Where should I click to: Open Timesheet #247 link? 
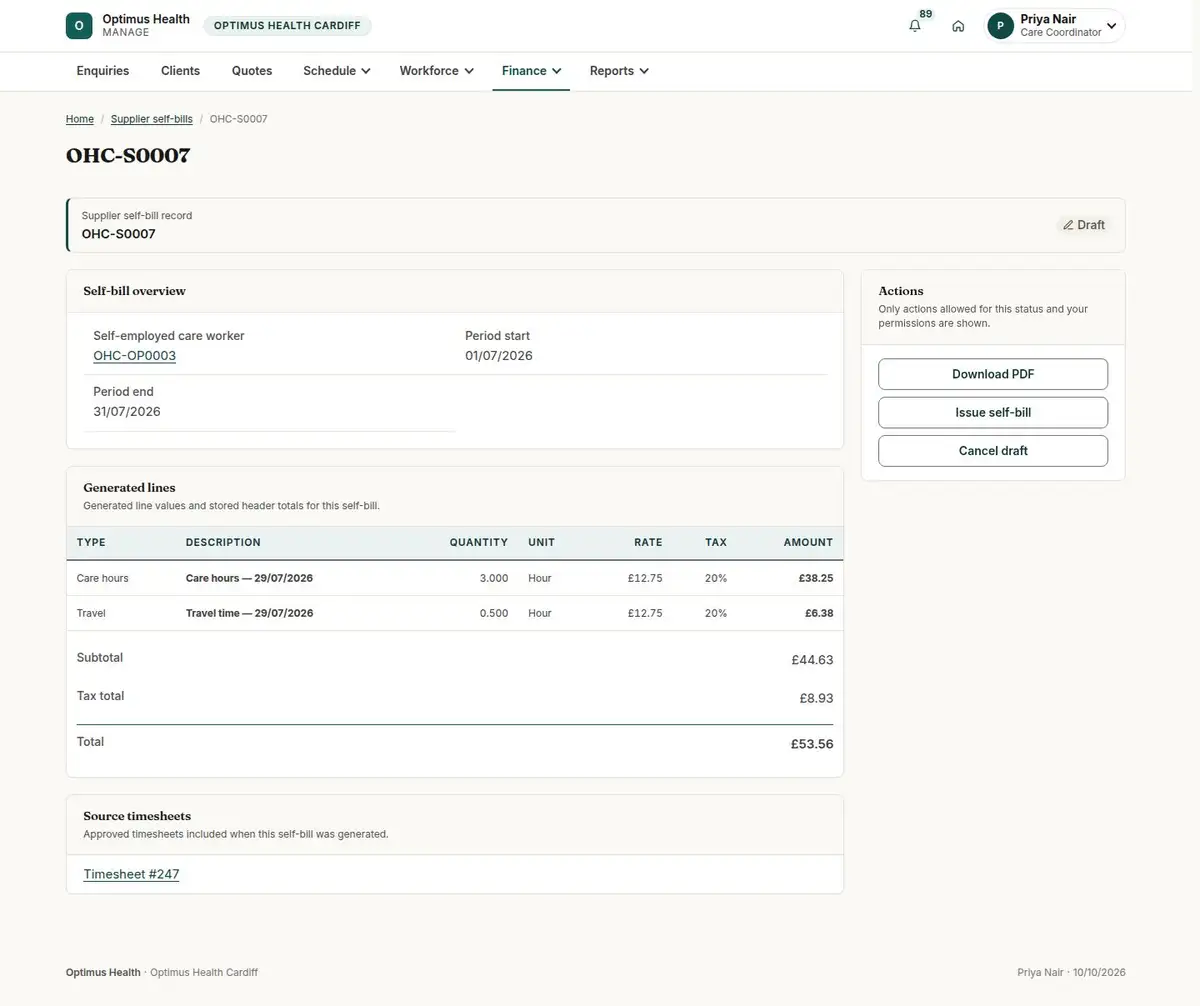[131, 874]
